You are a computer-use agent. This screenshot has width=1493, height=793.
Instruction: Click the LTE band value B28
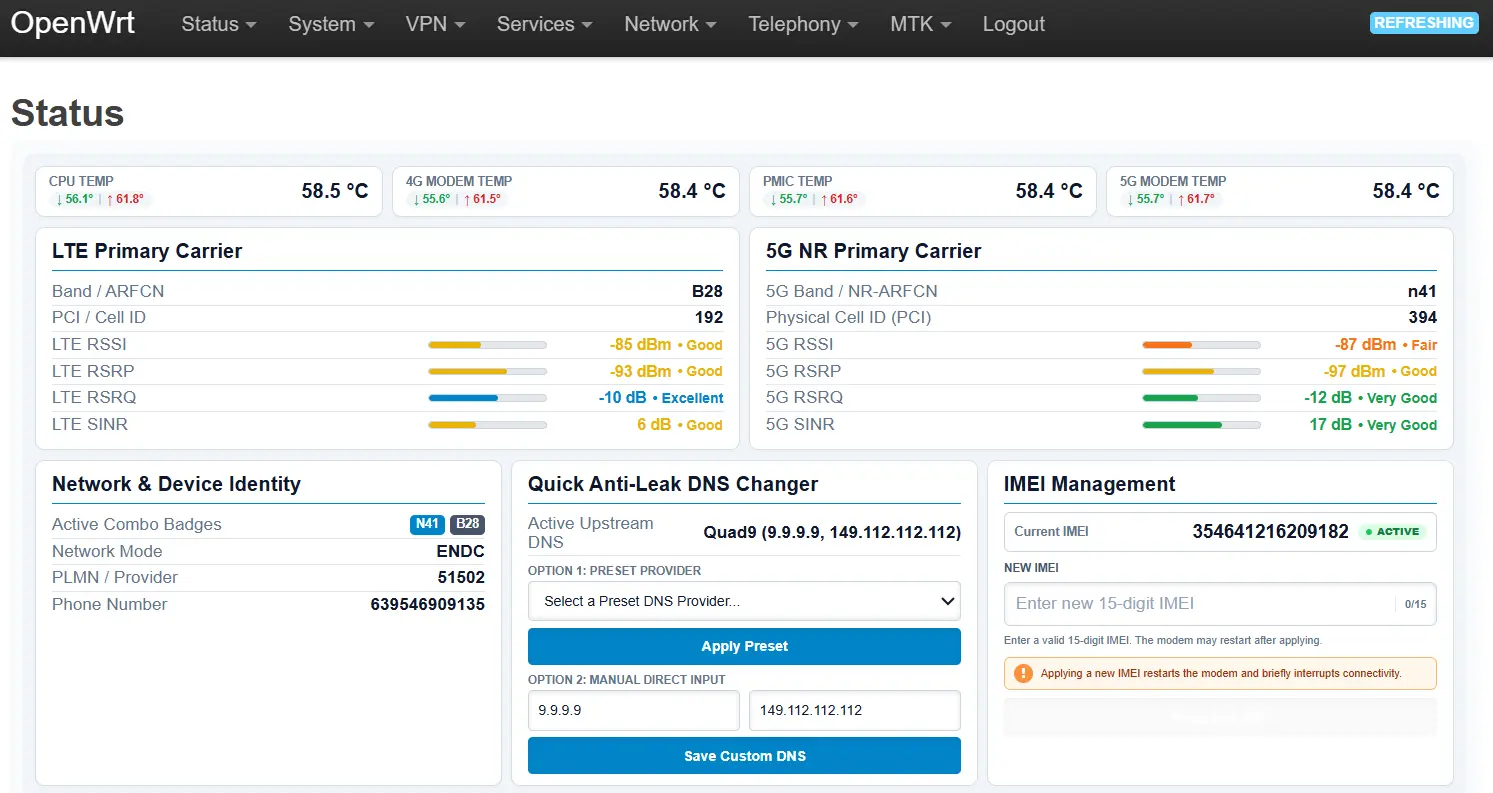(707, 291)
